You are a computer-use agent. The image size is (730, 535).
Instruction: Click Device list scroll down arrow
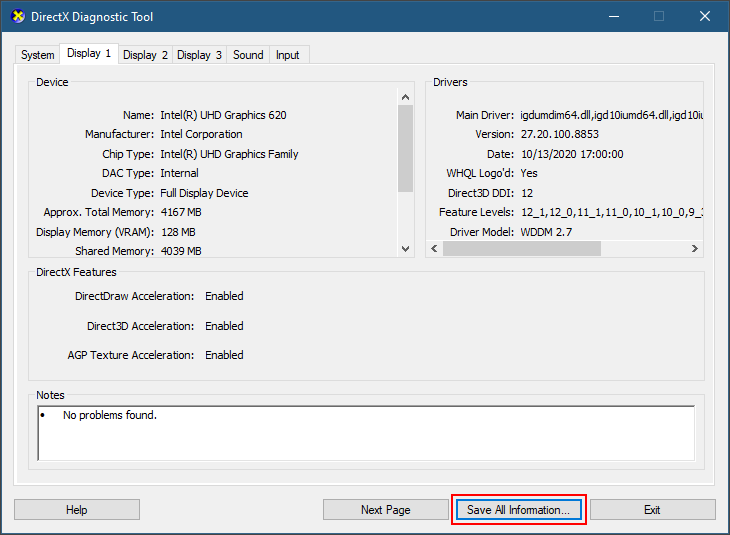point(406,249)
